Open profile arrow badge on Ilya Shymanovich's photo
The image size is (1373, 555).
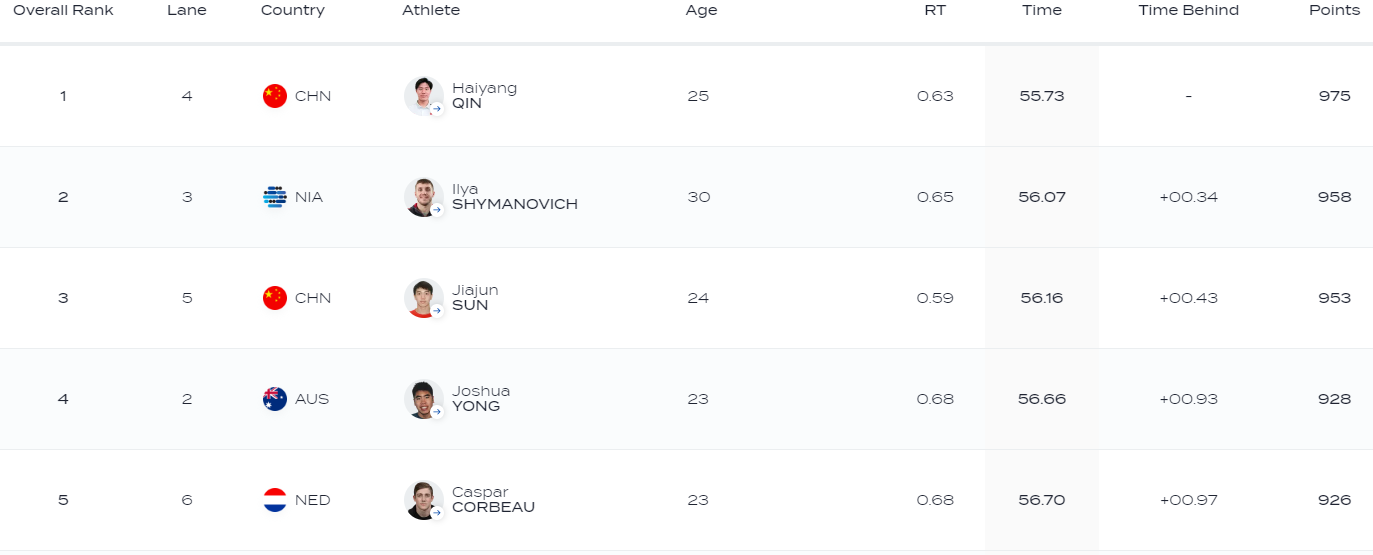(x=437, y=210)
